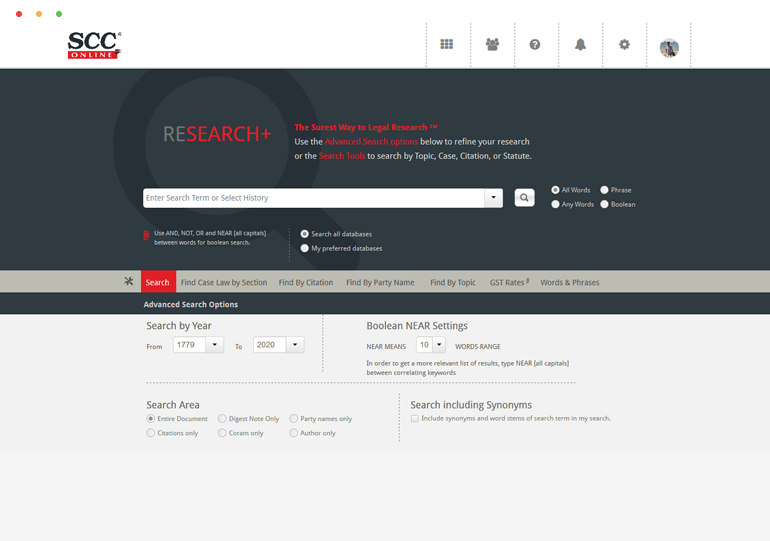Screen dimensions: 770x541
Task: Select the All Words radio button
Action: tap(555, 190)
